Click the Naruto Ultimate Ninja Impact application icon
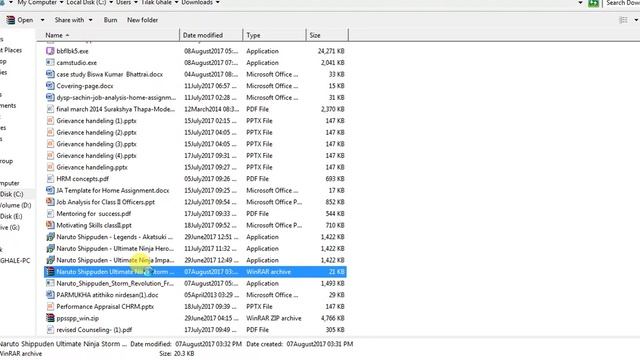The image size is (640, 360). [x=50, y=260]
